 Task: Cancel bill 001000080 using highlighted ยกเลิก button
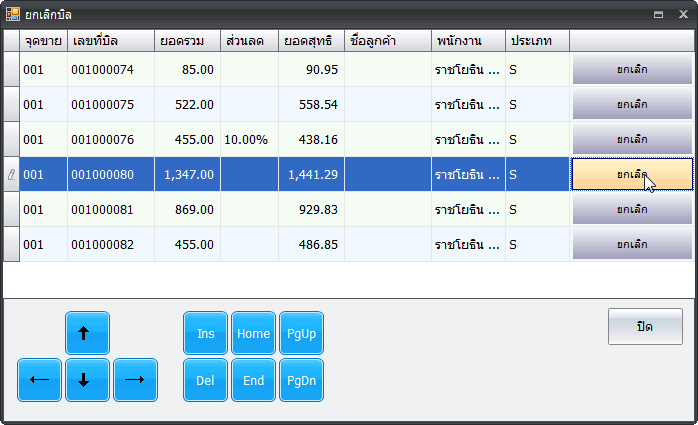[x=631, y=174]
